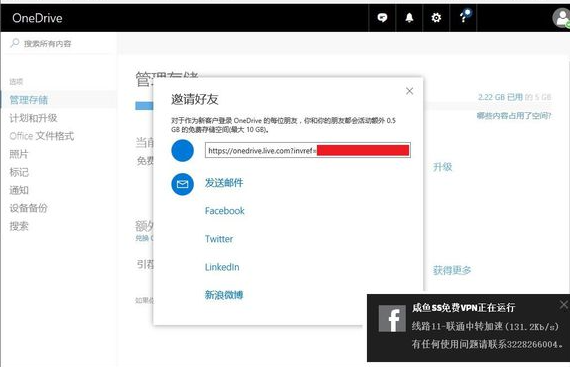The height and width of the screenshot is (367, 570).
Task: Share invite via LinkedIn
Action: (x=222, y=267)
